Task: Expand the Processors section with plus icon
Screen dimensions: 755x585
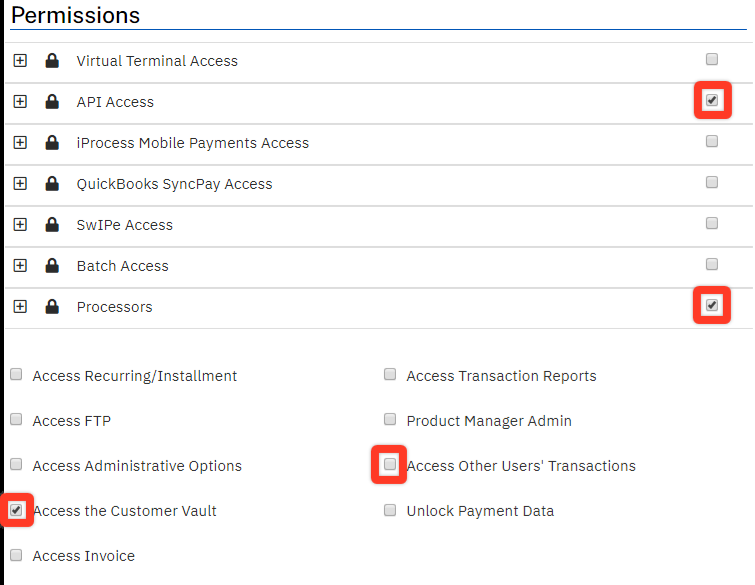Action: pos(20,306)
